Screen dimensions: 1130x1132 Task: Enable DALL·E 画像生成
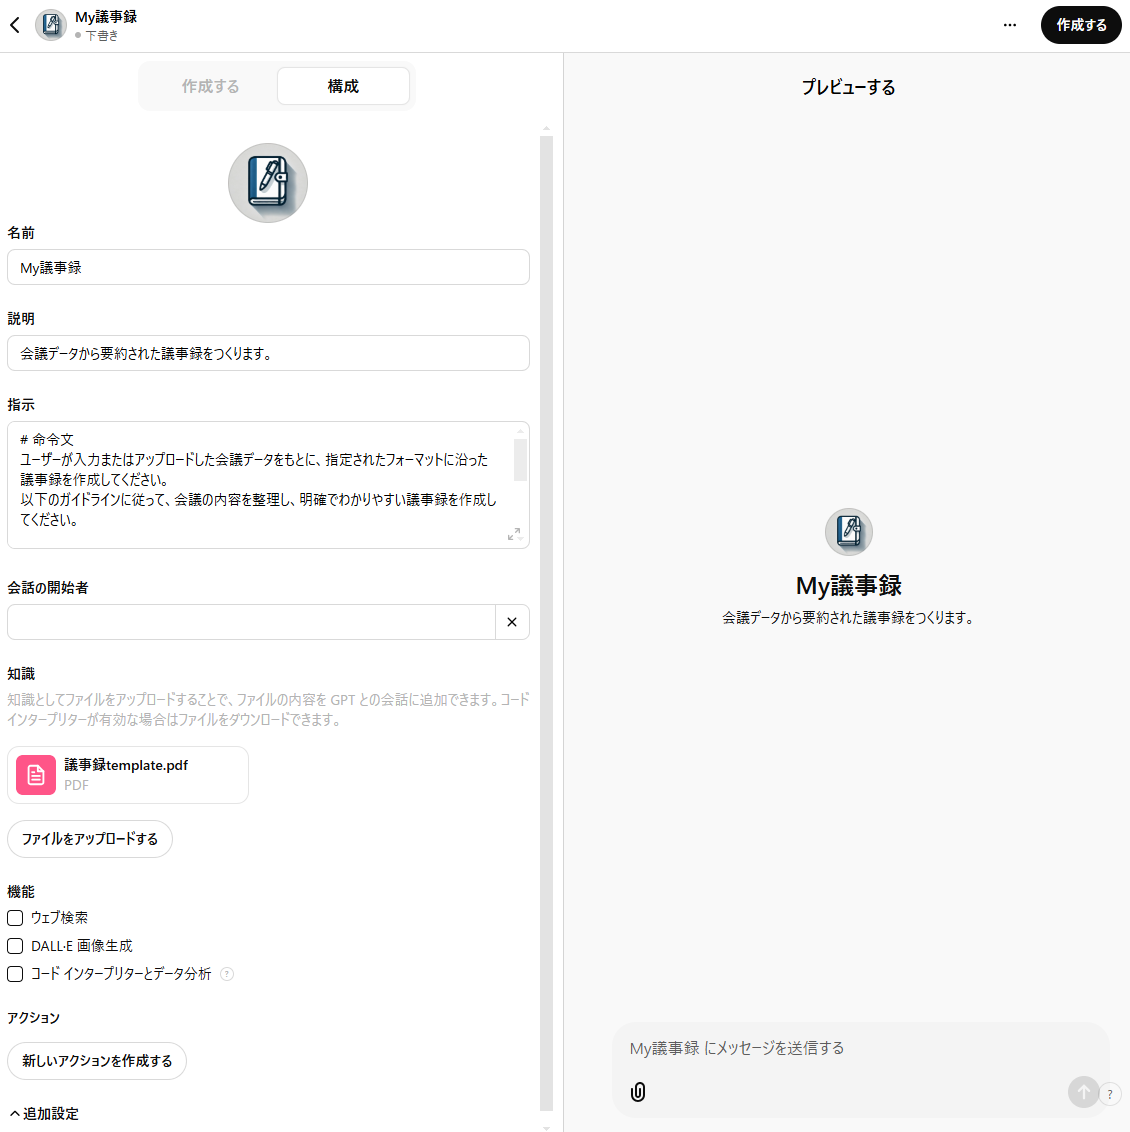tap(15, 945)
